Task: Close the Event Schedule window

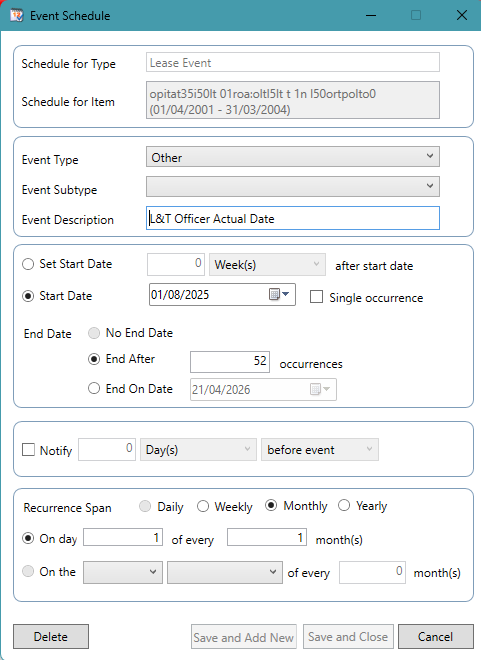Action: (462, 16)
